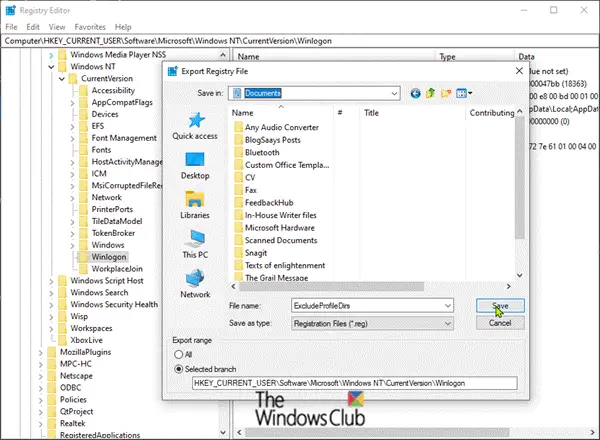
Task: Select the XboxLive registry key
Action: pyautogui.click(x=86, y=340)
